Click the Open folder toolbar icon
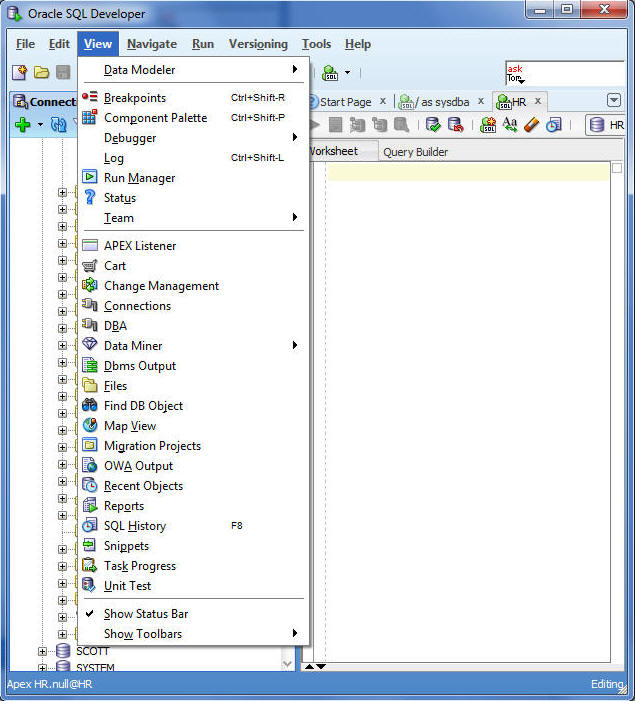 click(x=41, y=73)
